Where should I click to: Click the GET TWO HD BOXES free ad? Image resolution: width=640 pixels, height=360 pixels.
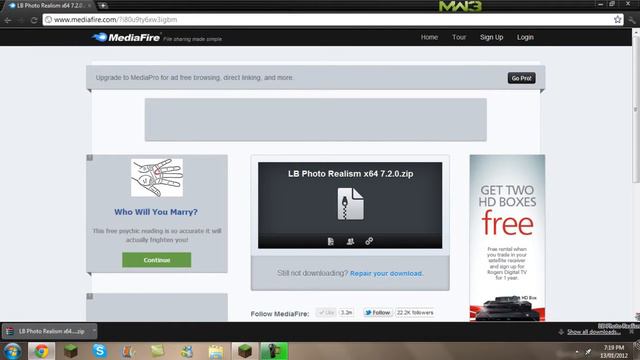tap(507, 238)
